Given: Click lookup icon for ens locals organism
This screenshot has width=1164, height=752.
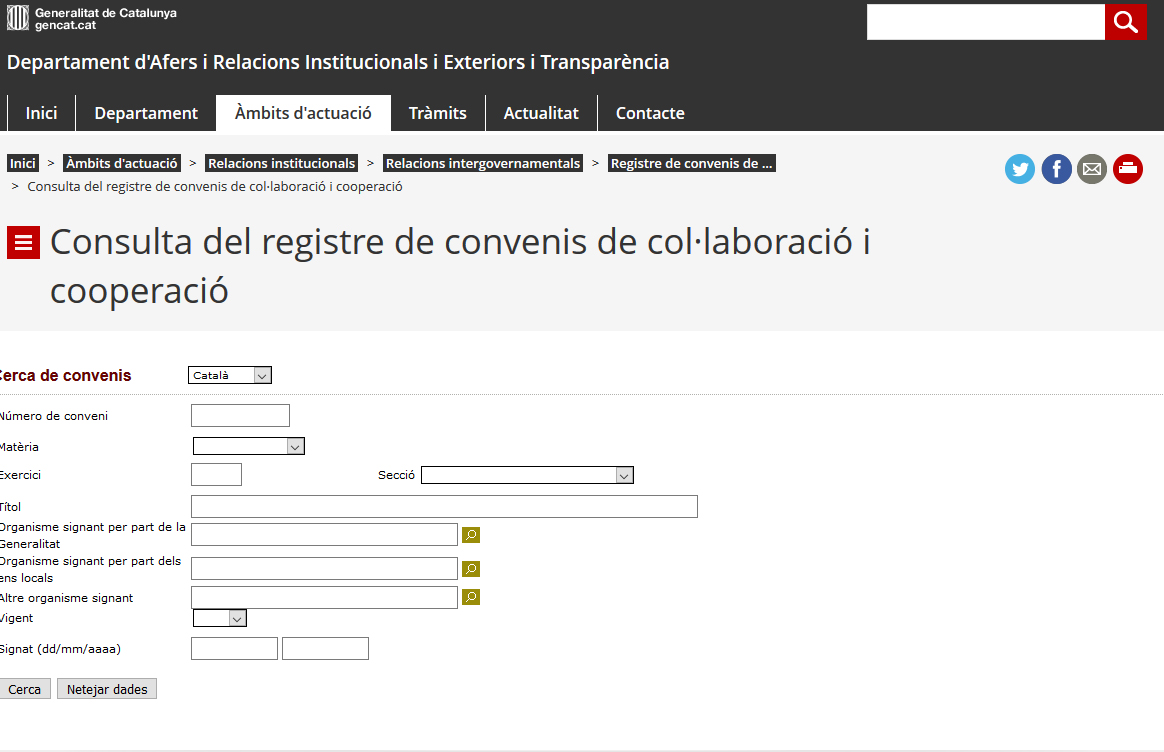Looking at the screenshot, I should [x=471, y=569].
